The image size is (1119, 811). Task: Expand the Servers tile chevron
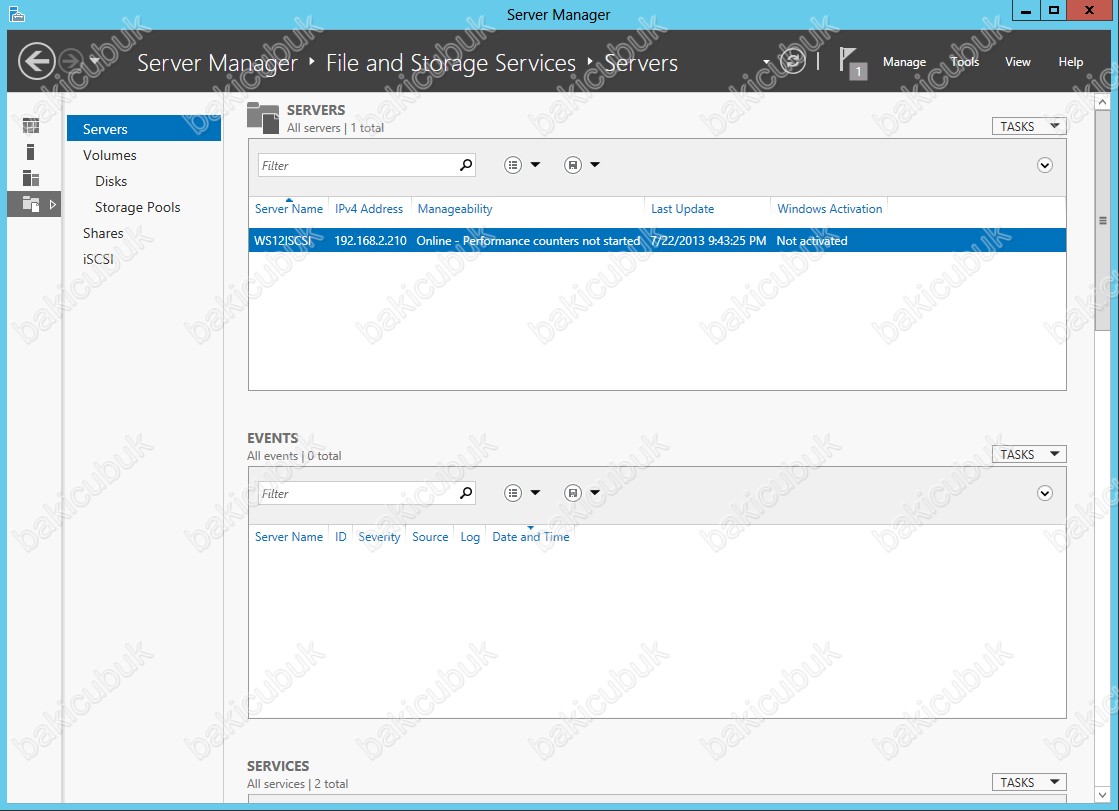click(1044, 166)
